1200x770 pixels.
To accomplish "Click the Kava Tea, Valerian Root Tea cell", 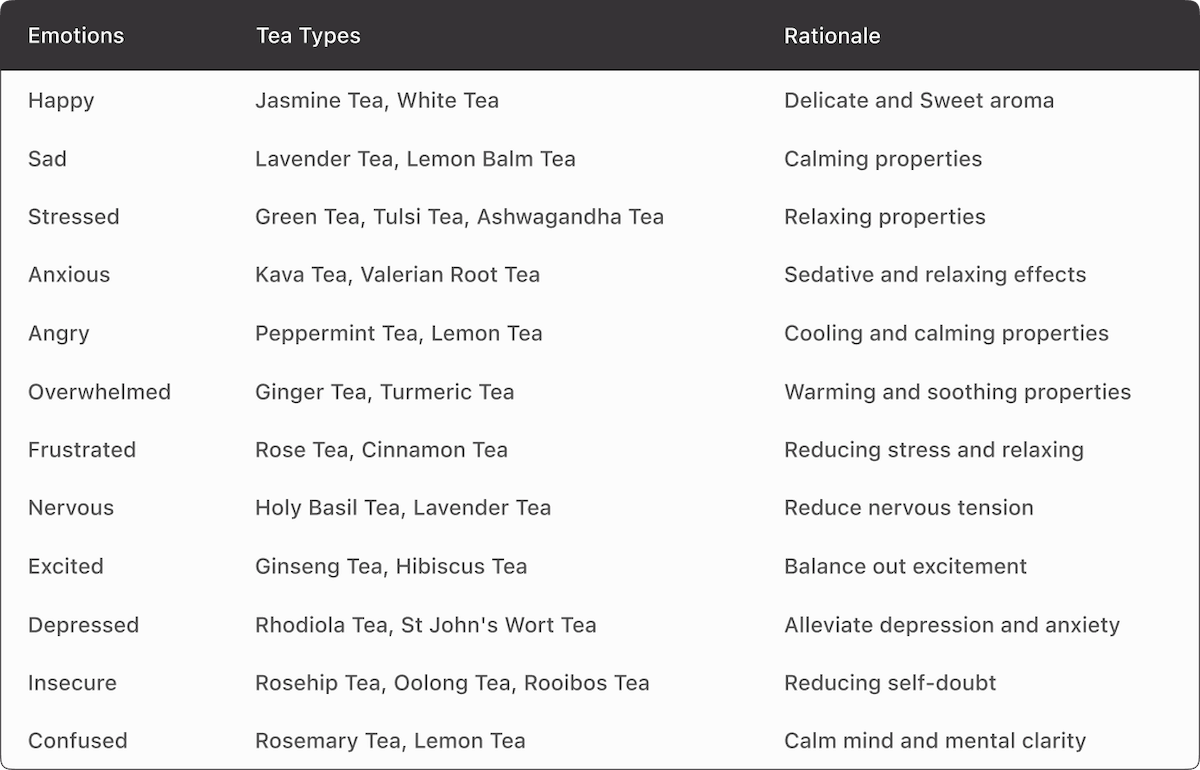I will 397,274.
